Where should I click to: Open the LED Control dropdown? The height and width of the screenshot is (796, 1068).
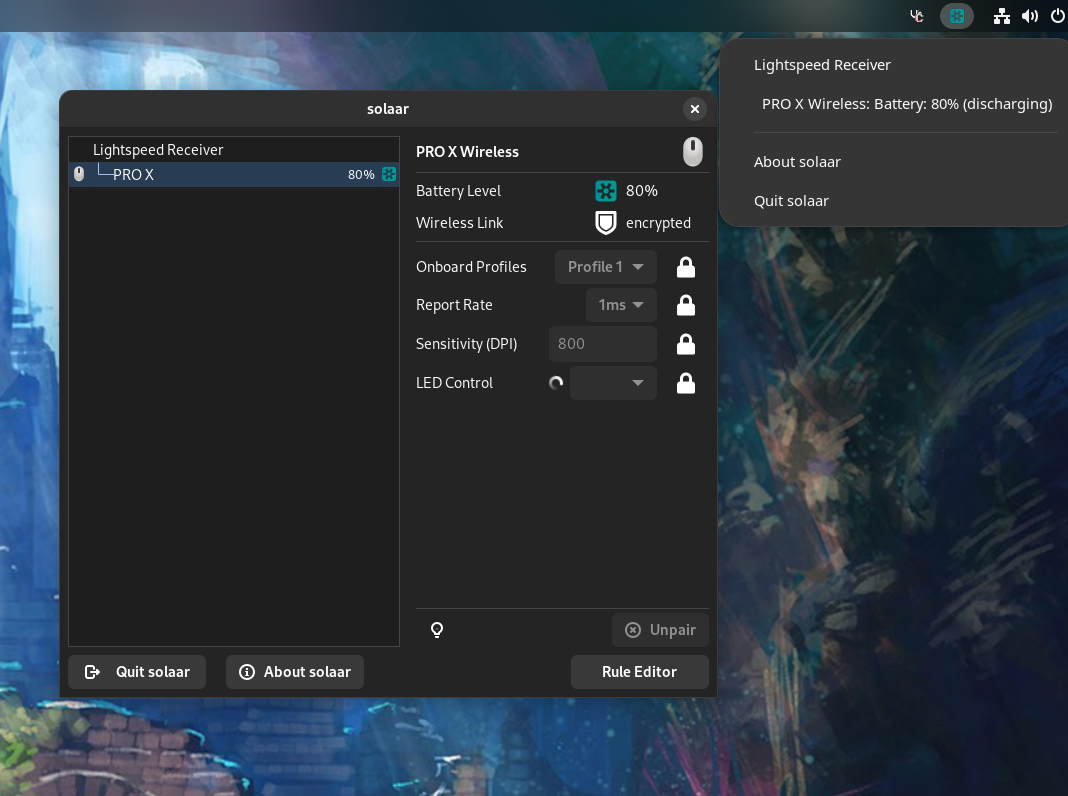click(x=613, y=383)
